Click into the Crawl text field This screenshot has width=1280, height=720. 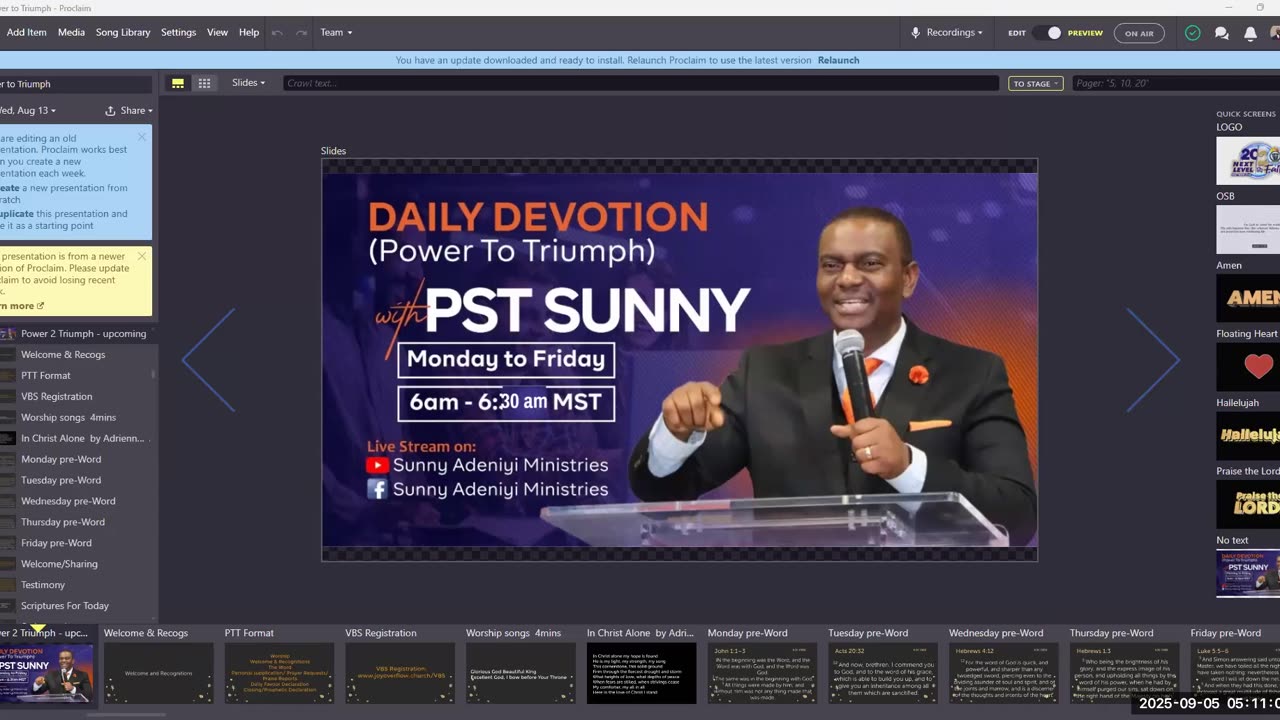tap(641, 83)
